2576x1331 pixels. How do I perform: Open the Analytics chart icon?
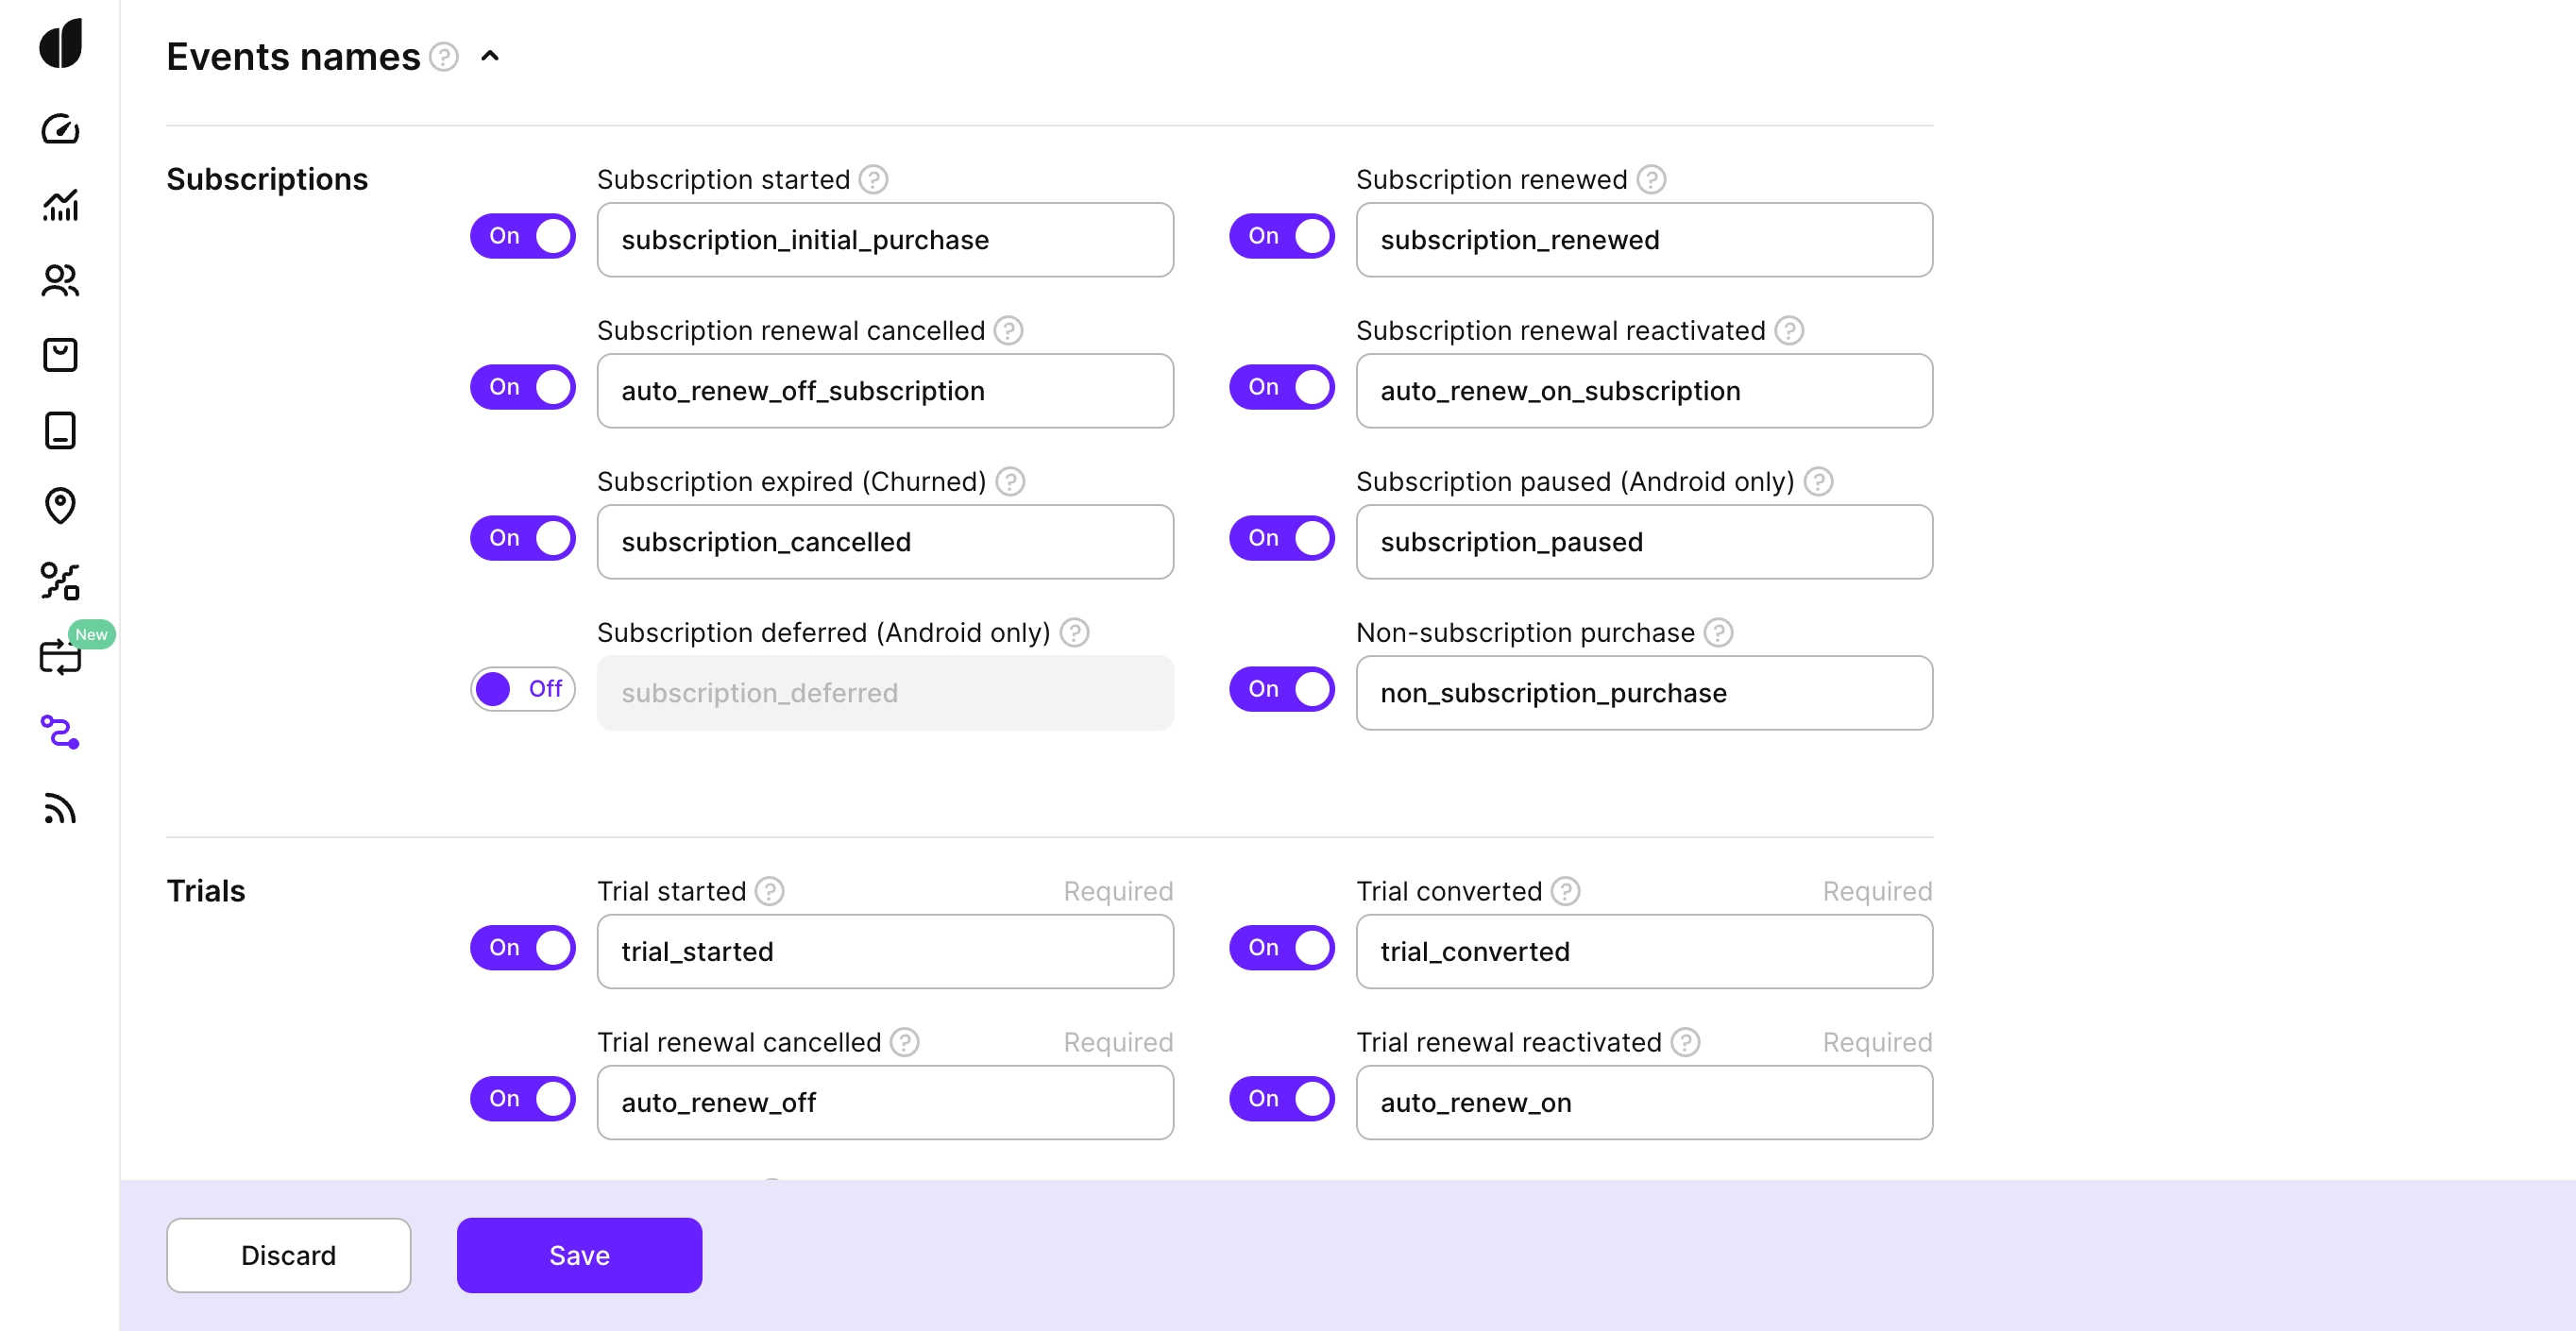[60, 205]
